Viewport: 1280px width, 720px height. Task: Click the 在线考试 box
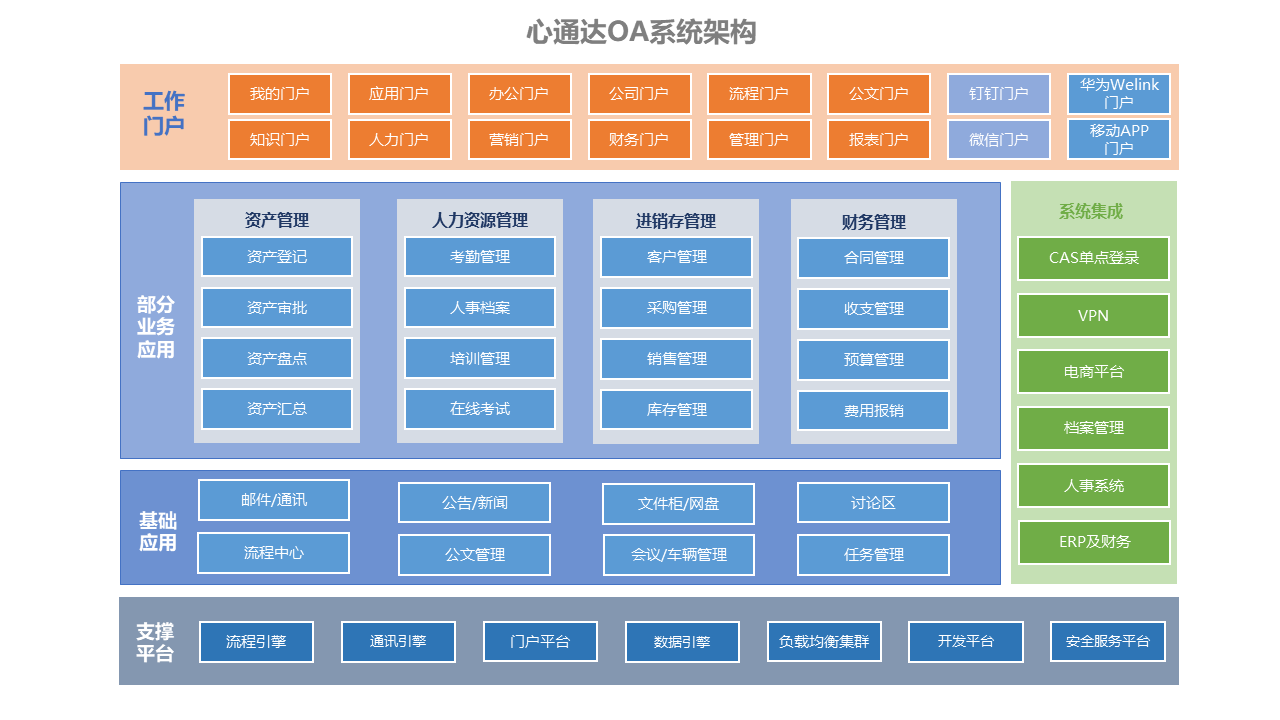480,409
